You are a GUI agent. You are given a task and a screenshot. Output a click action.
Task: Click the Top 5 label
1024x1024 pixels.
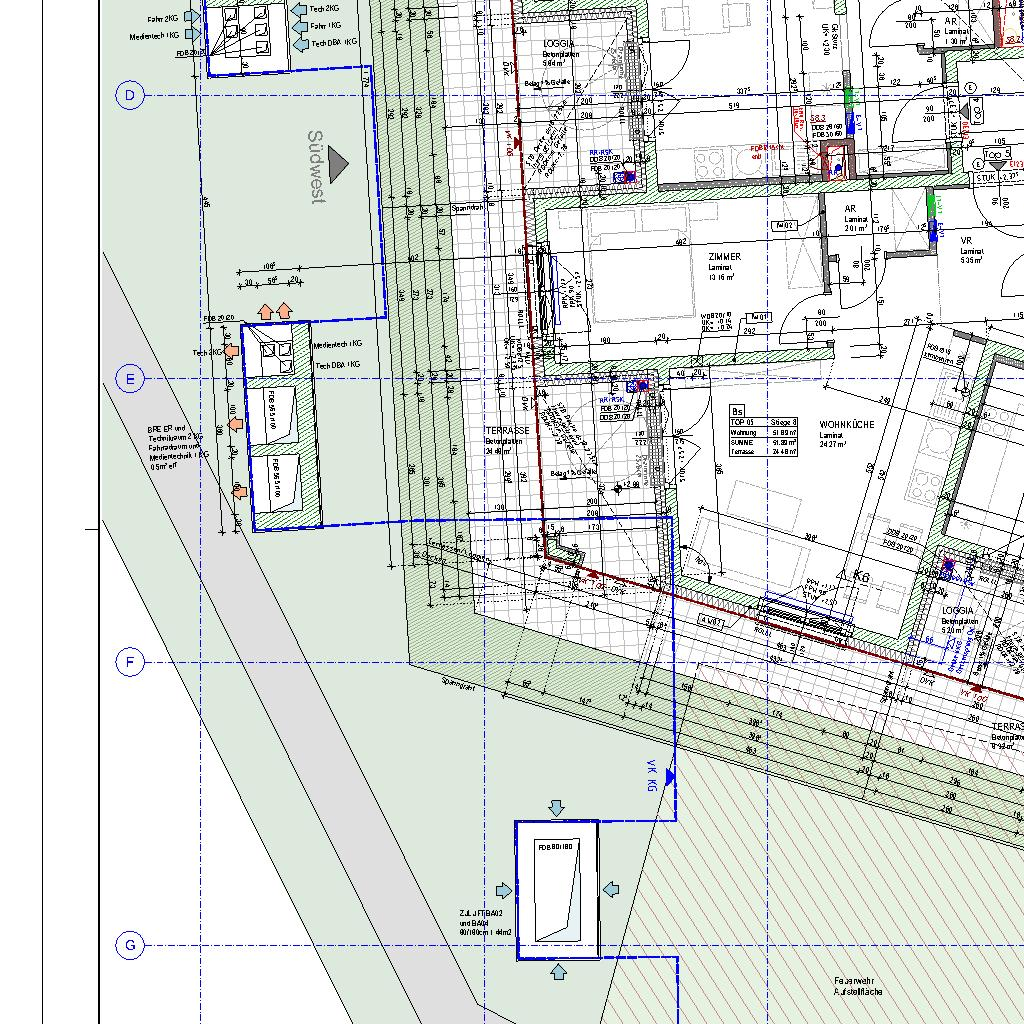click(x=997, y=155)
